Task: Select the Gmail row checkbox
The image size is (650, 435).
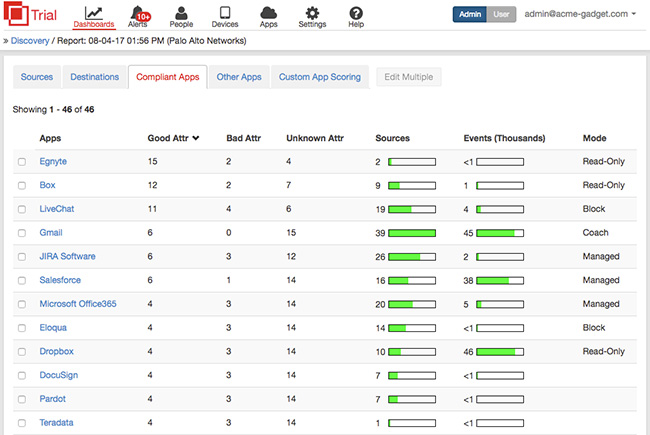Action: point(22,233)
